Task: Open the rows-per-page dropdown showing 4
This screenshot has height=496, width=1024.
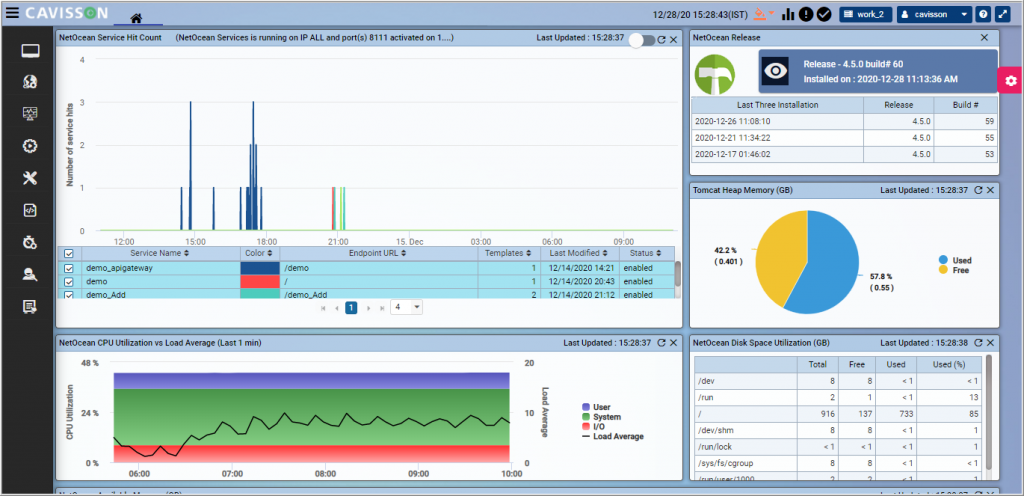Action: coord(406,307)
